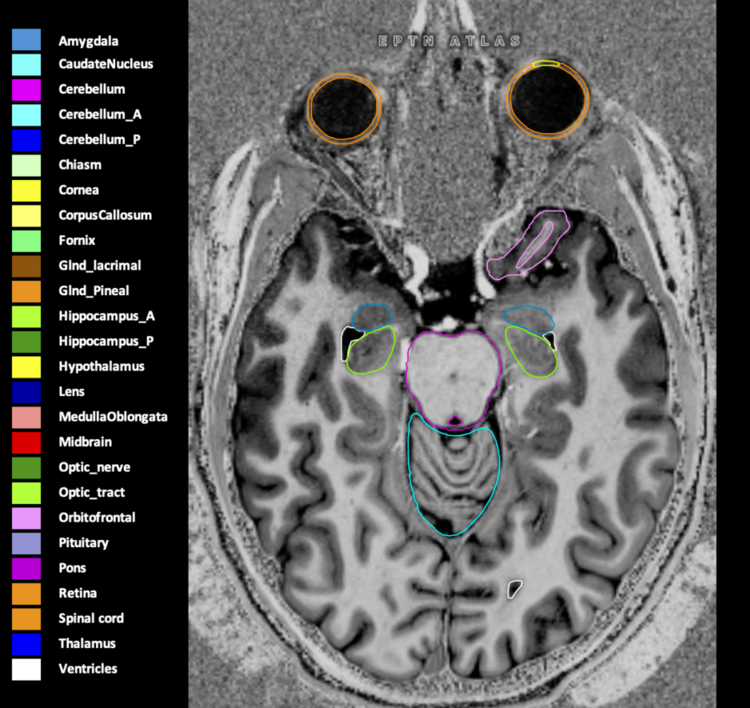Click the Spinal cord swatch
The height and width of the screenshot is (708, 750).
tap(26, 619)
